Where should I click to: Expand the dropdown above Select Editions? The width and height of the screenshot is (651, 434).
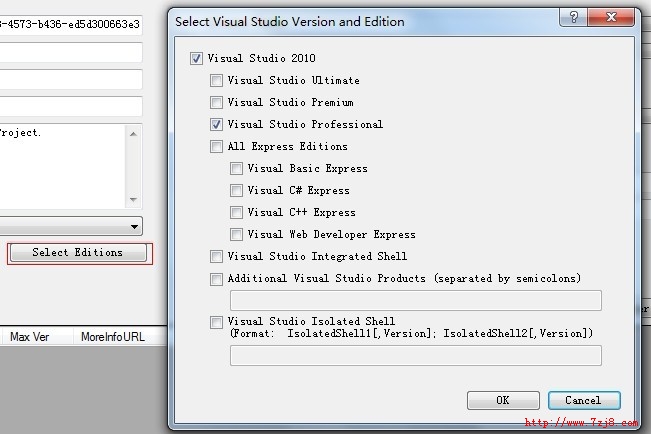coord(134,227)
